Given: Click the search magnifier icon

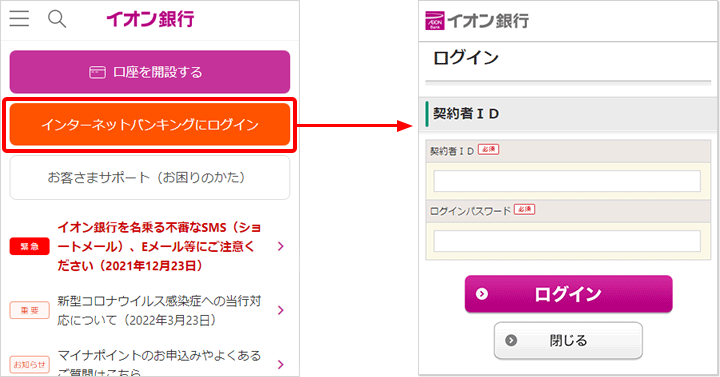Looking at the screenshot, I should tap(57, 19).
